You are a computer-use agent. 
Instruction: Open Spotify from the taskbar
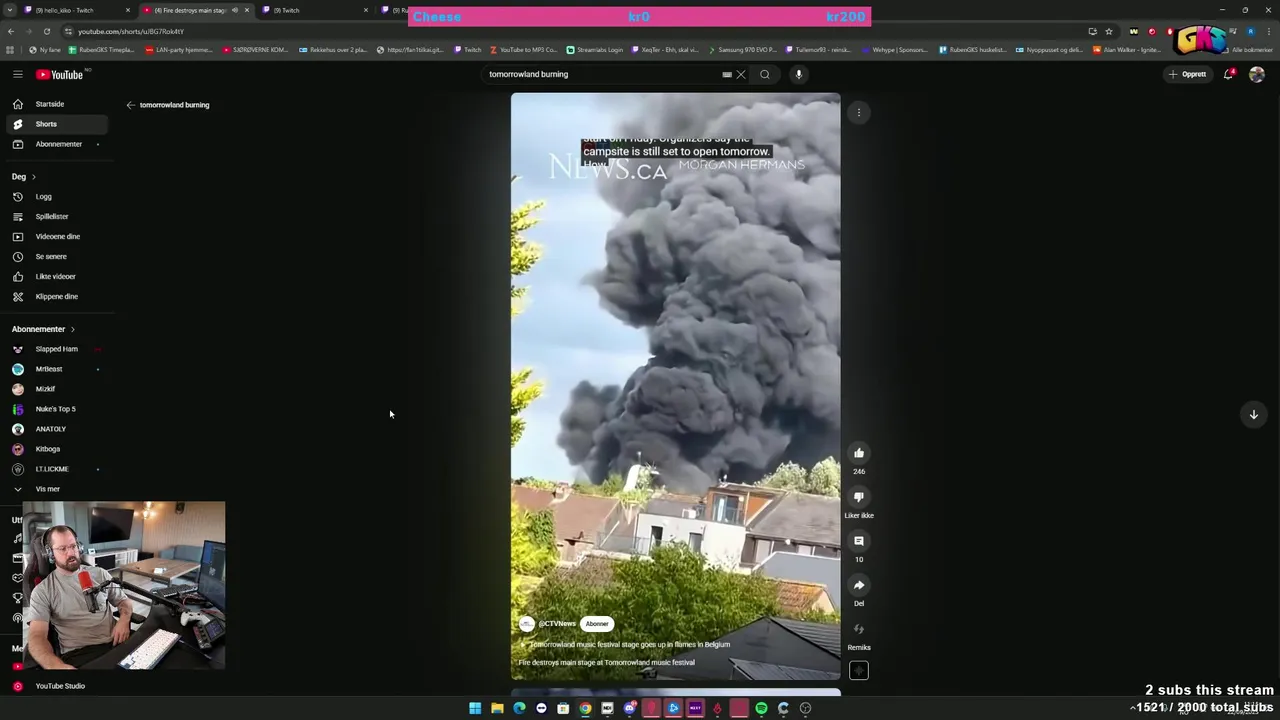(x=761, y=708)
